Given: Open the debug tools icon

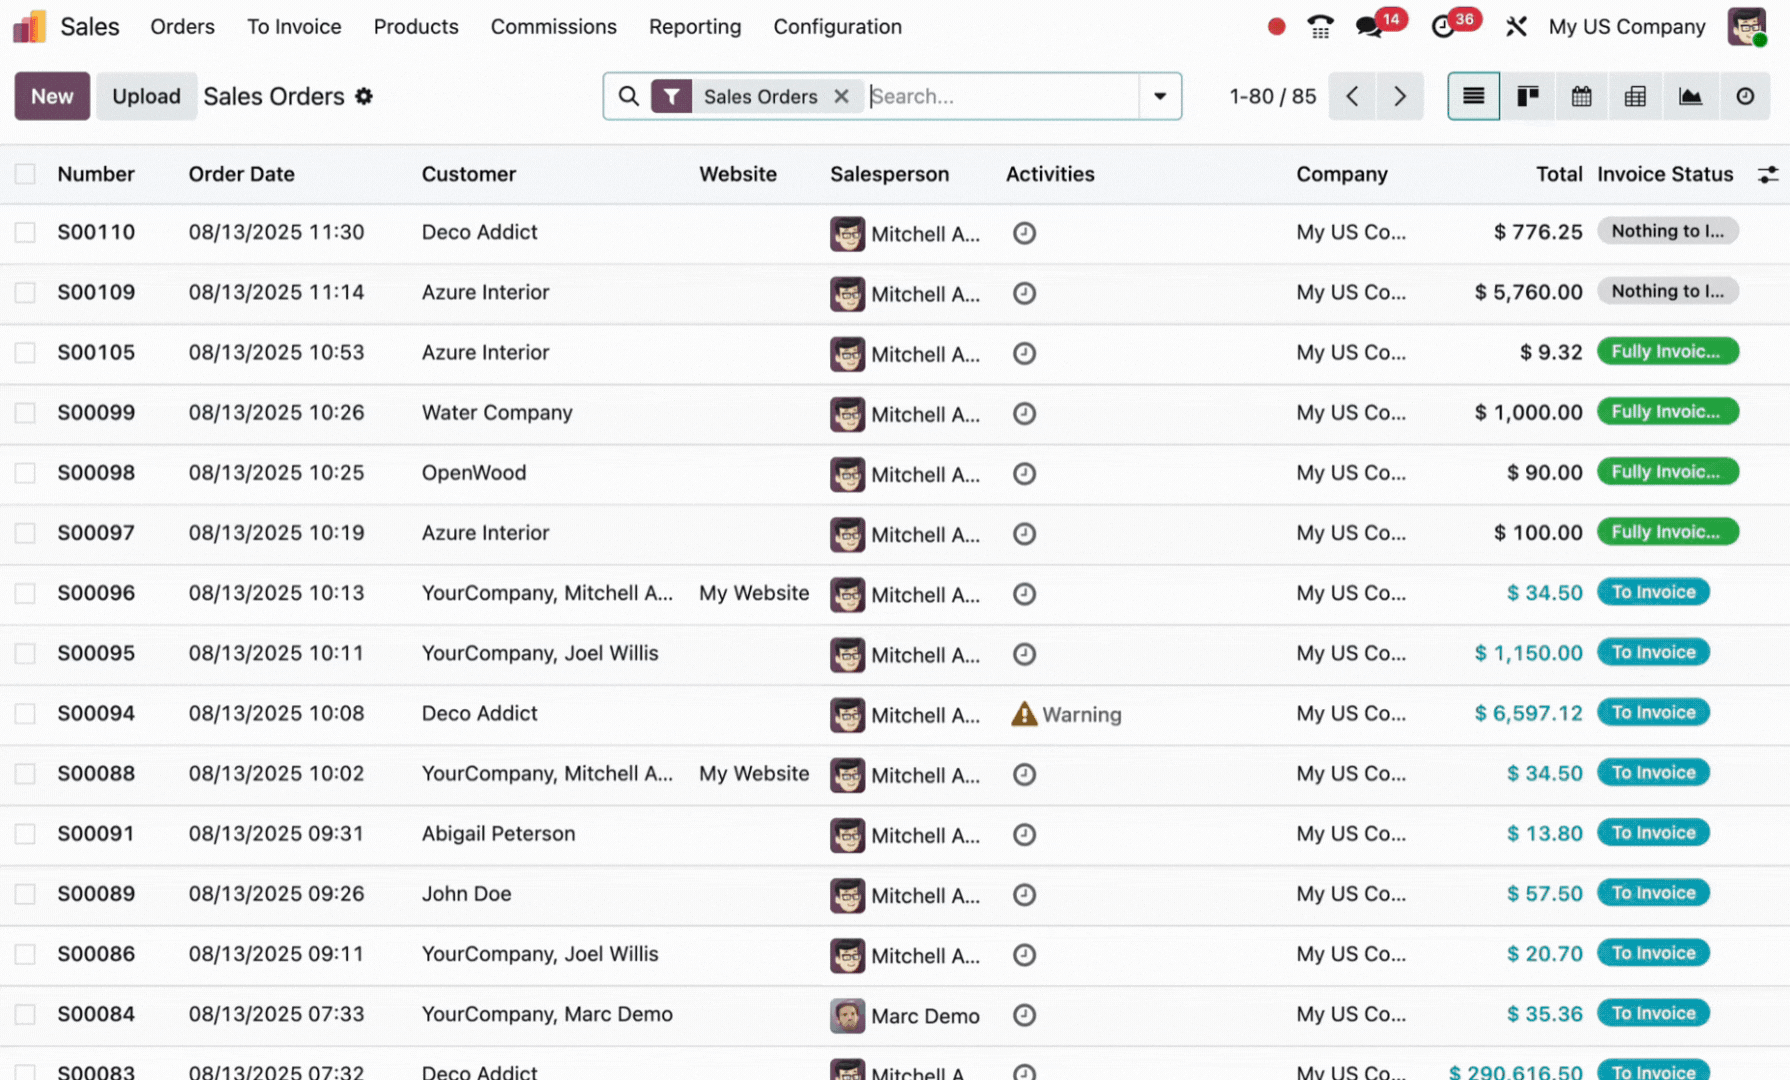Looking at the screenshot, I should pyautogui.click(x=1516, y=27).
